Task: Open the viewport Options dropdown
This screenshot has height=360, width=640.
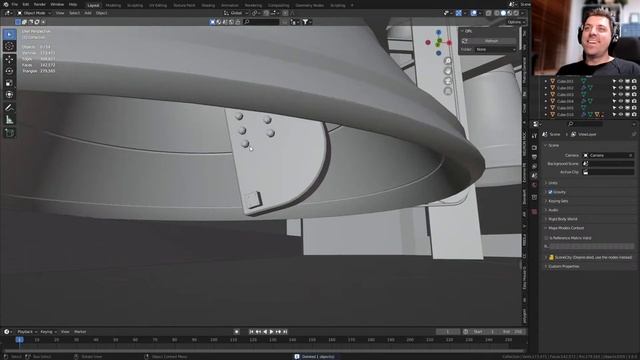Action: pyautogui.click(x=516, y=22)
